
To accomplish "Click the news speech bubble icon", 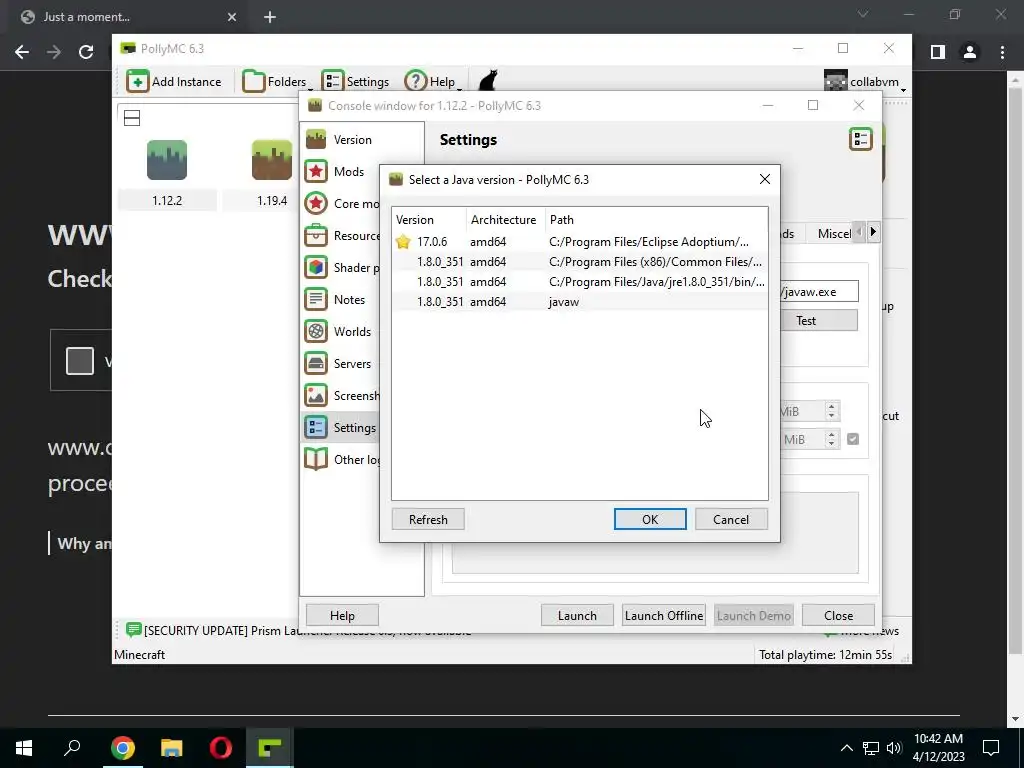I will [x=133, y=630].
